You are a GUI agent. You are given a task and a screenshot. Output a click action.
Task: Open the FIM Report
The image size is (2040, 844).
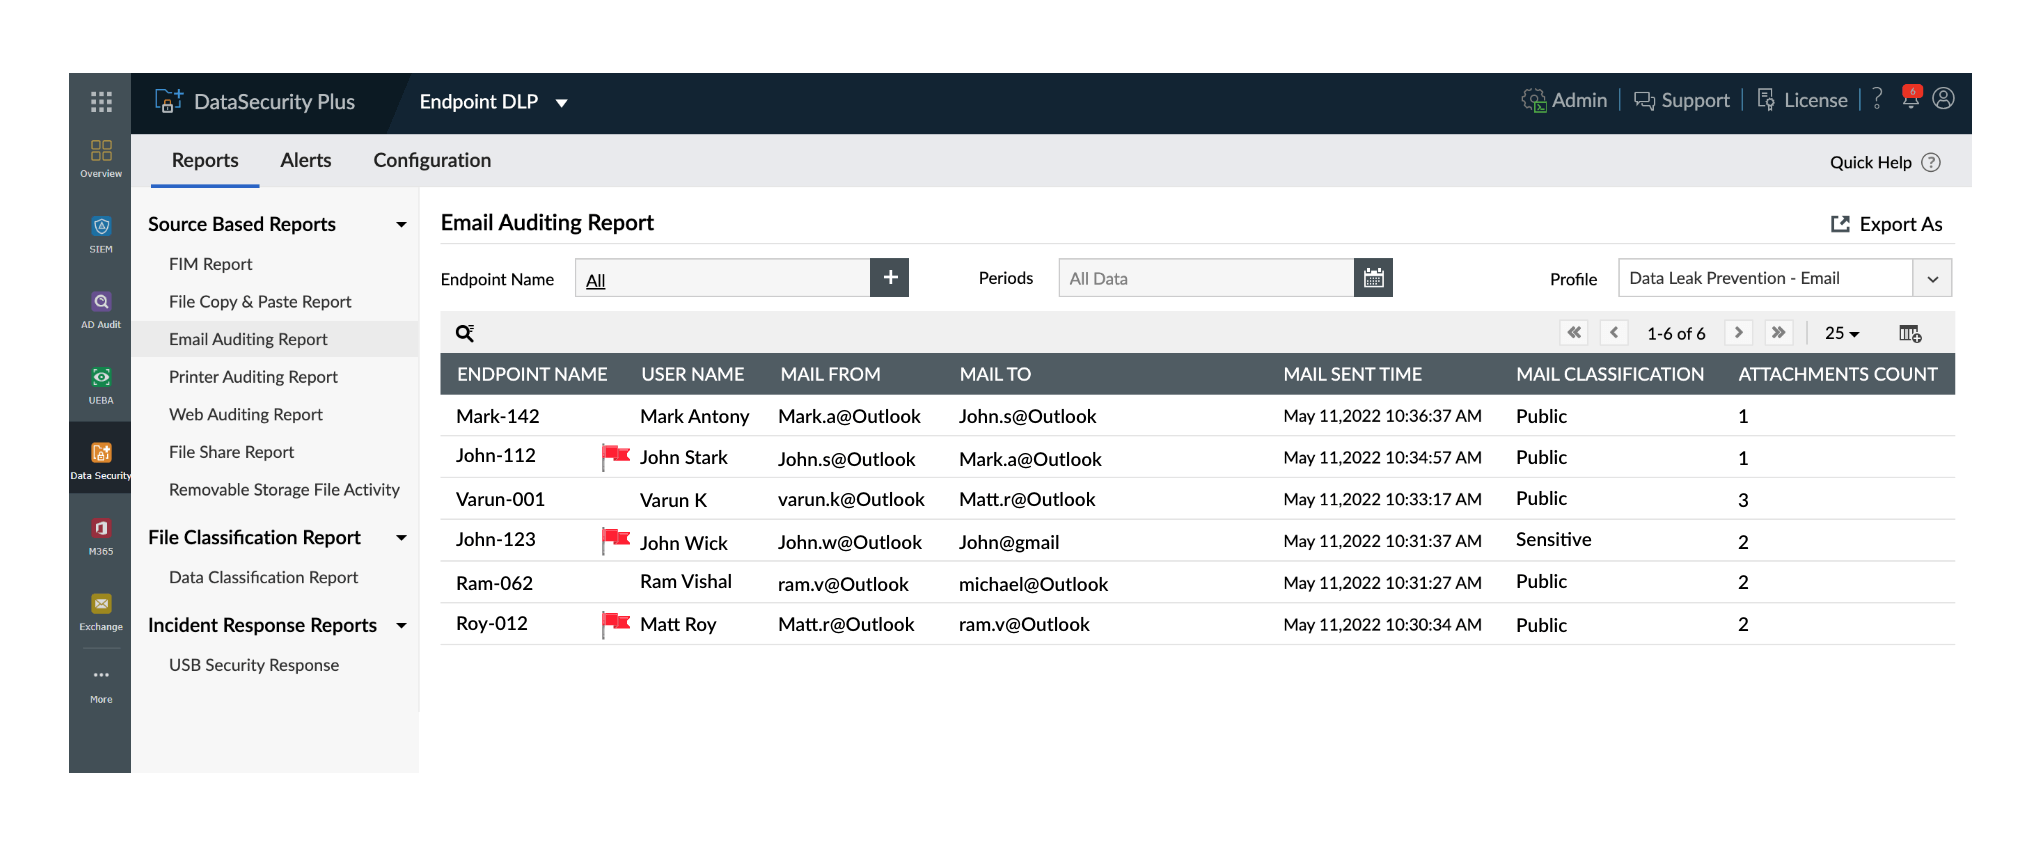point(211,264)
